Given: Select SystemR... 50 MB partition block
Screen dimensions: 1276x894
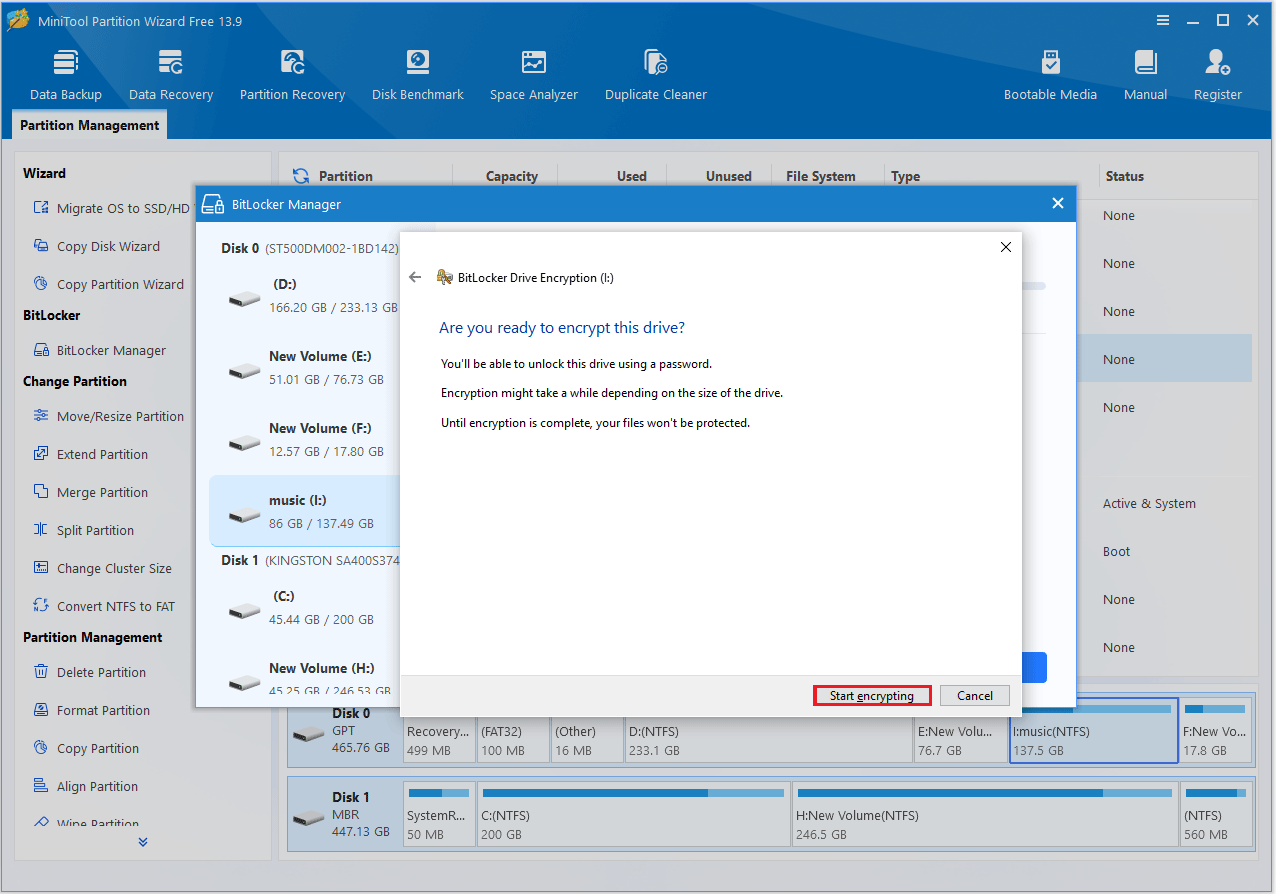Looking at the screenshot, I should point(439,815).
